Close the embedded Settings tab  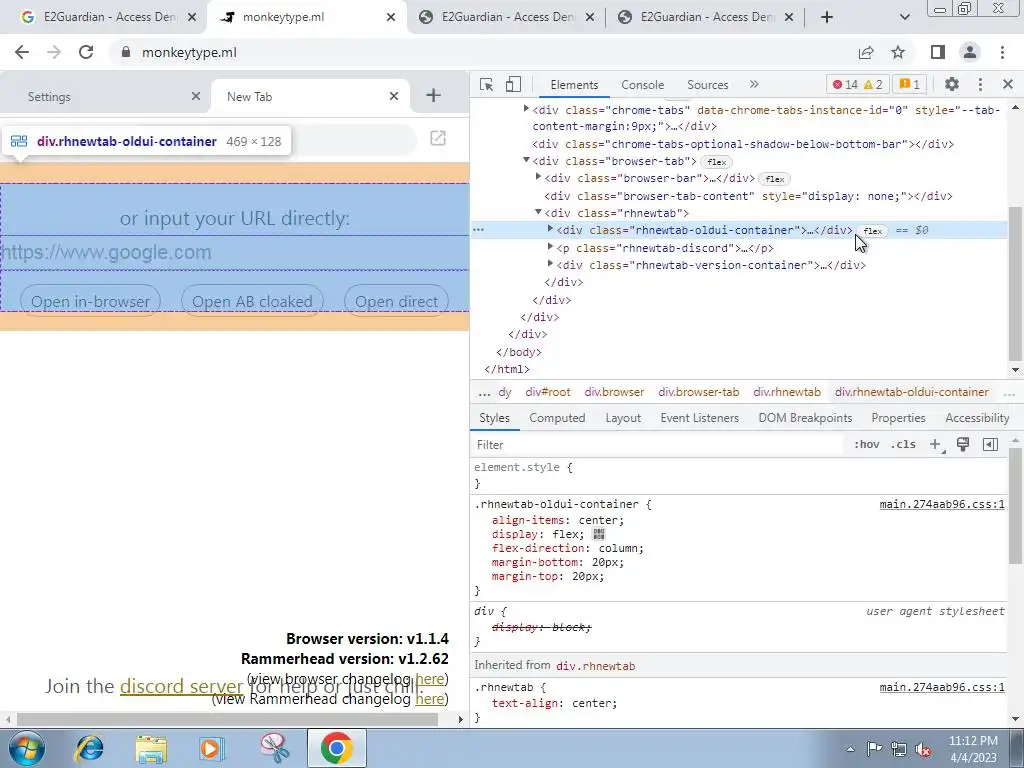tap(195, 96)
